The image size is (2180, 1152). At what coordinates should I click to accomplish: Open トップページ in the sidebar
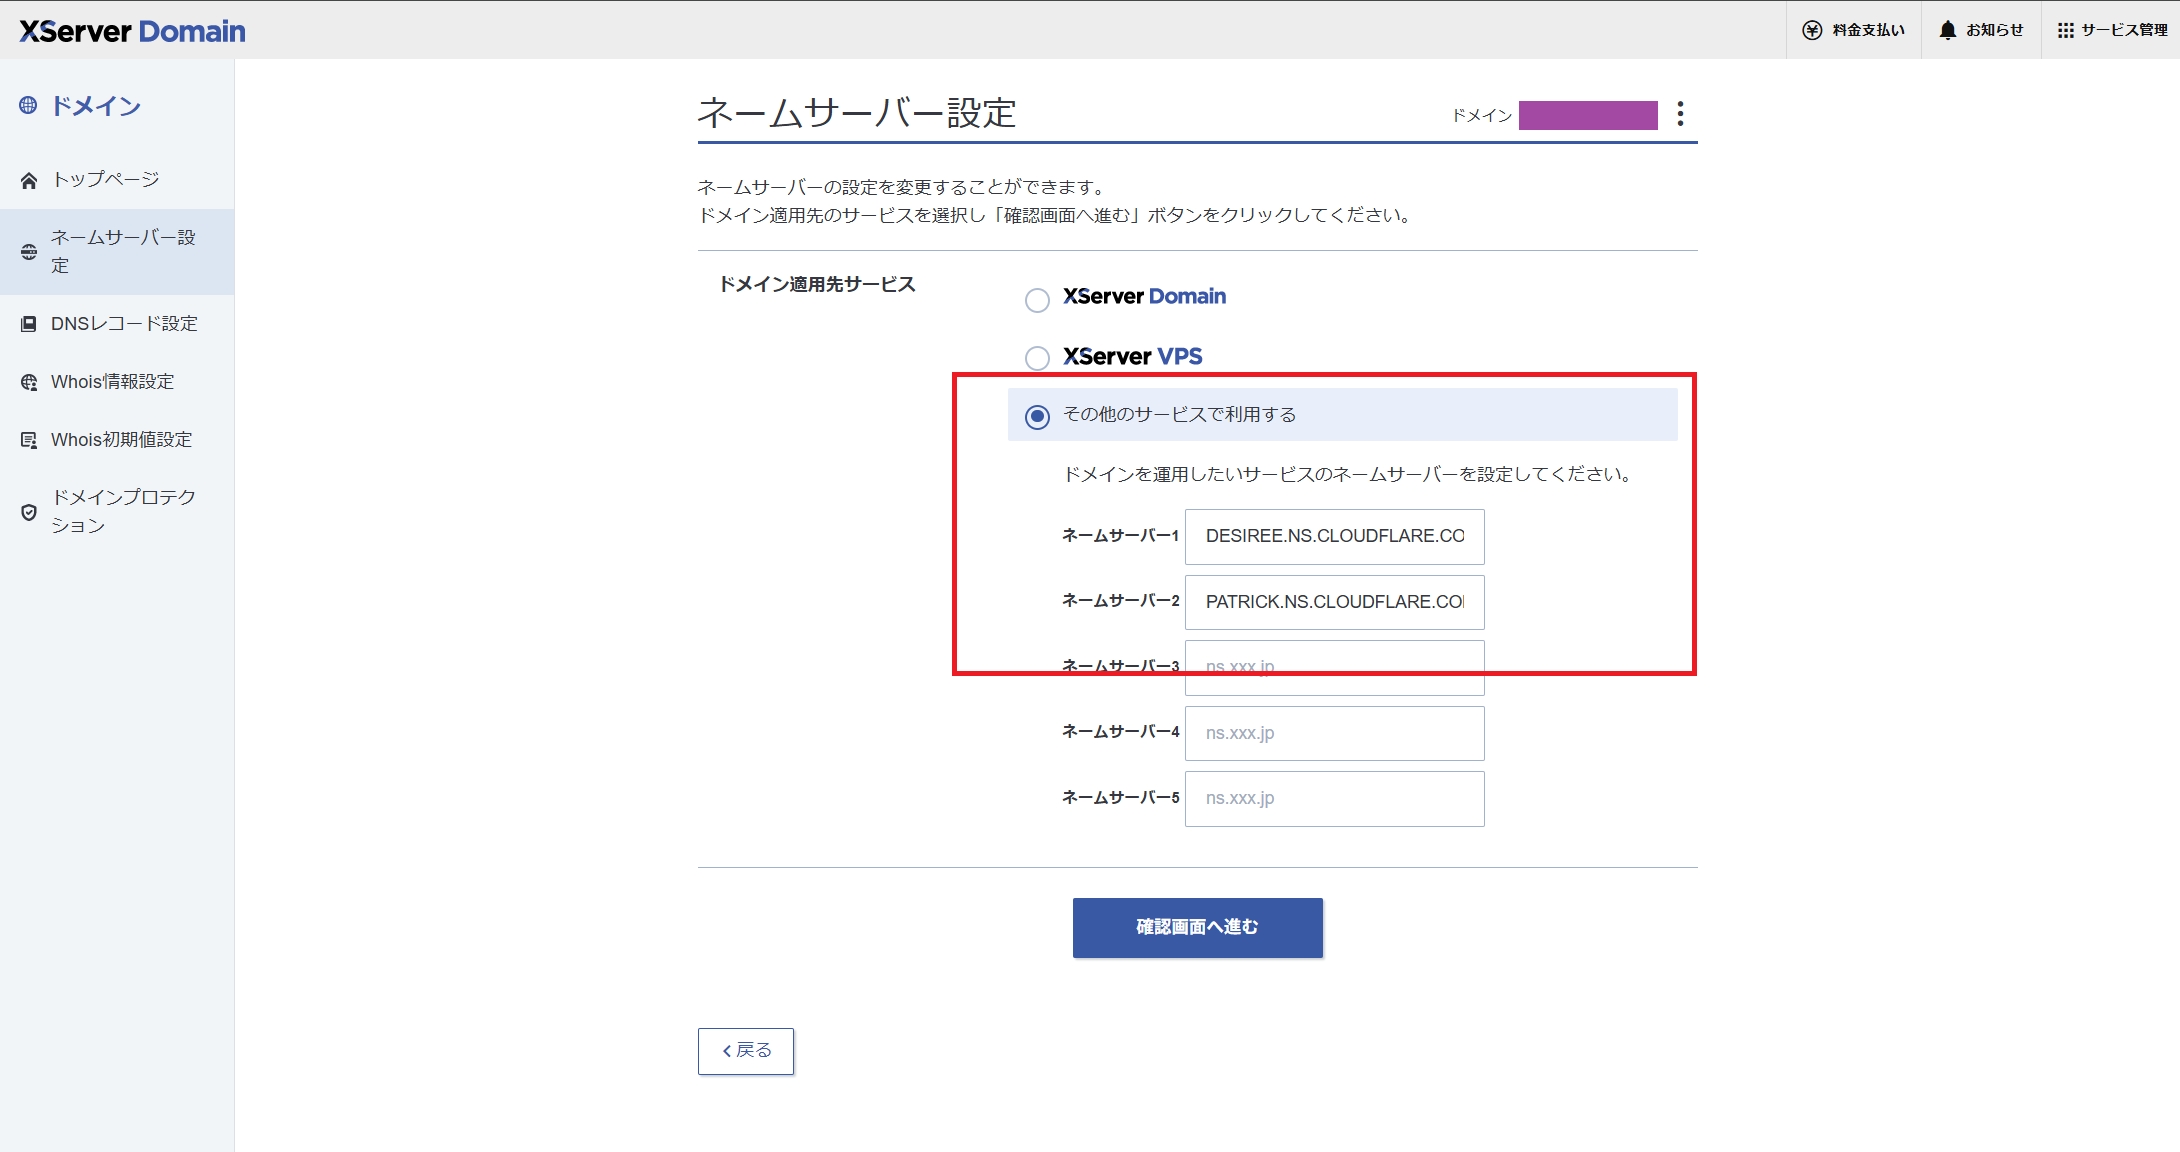[x=117, y=180]
